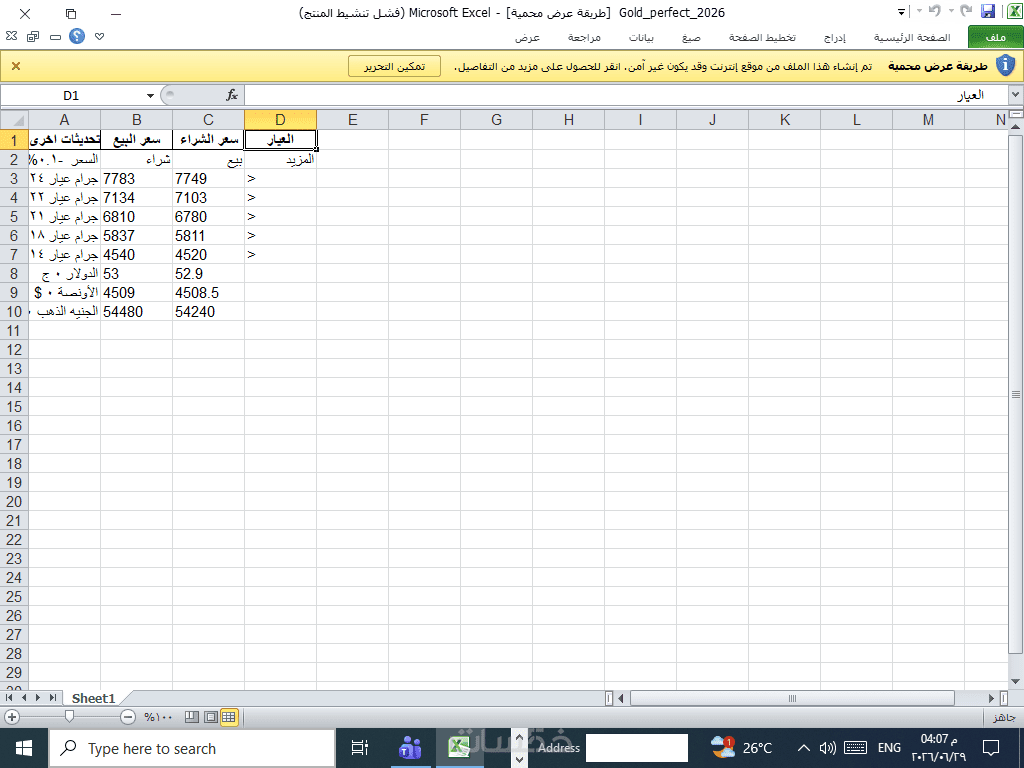
Task: Click the zoom slider handle
Action: pos(69,717)
